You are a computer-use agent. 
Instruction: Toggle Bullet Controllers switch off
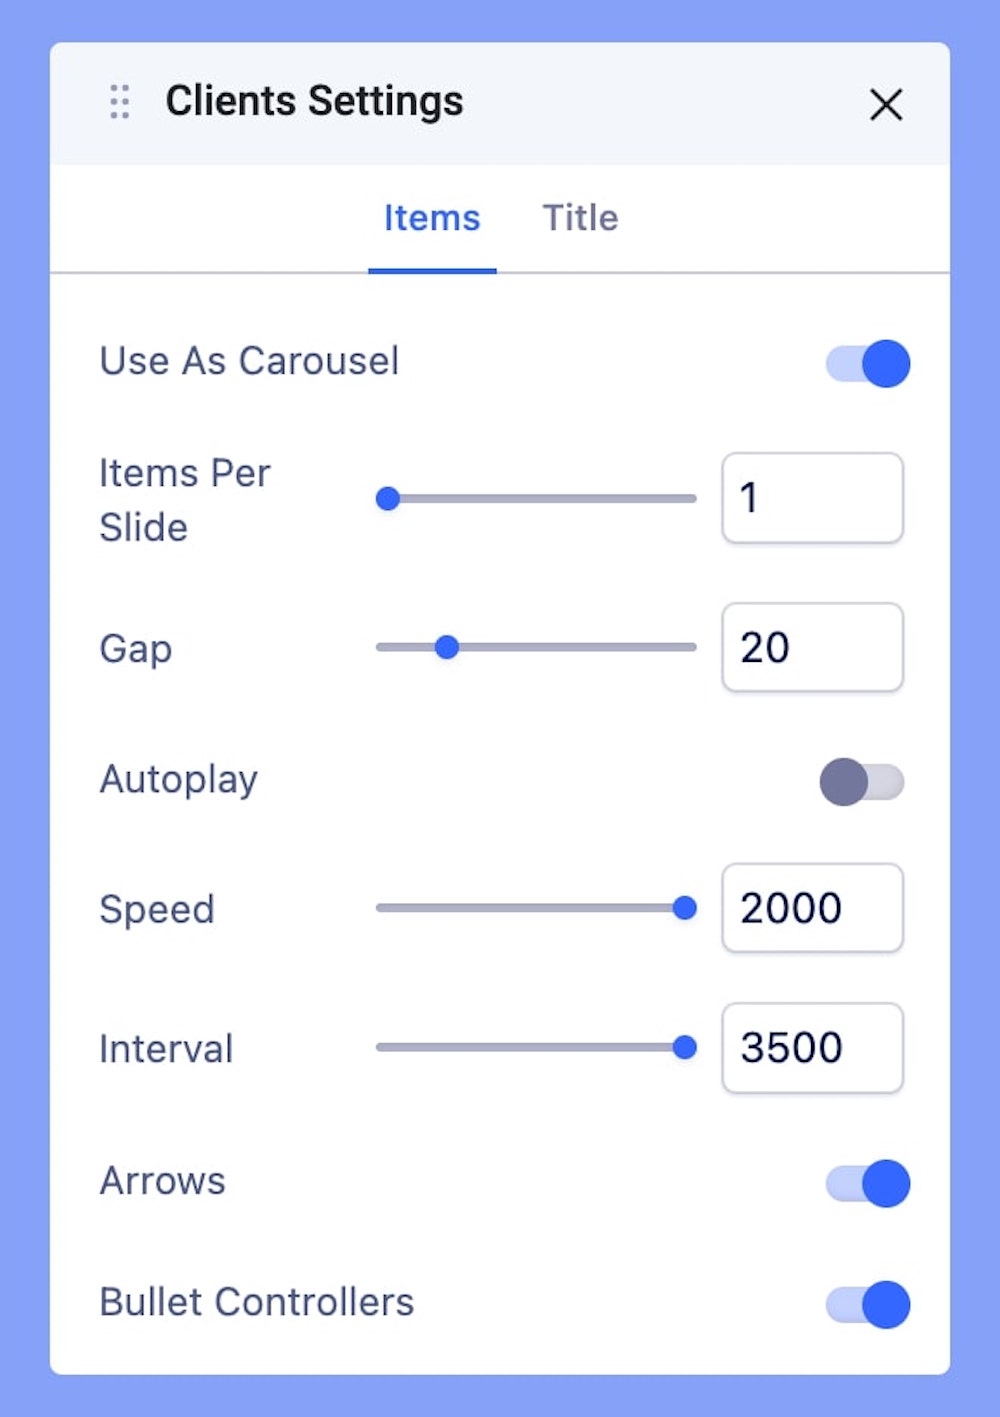868,1304
